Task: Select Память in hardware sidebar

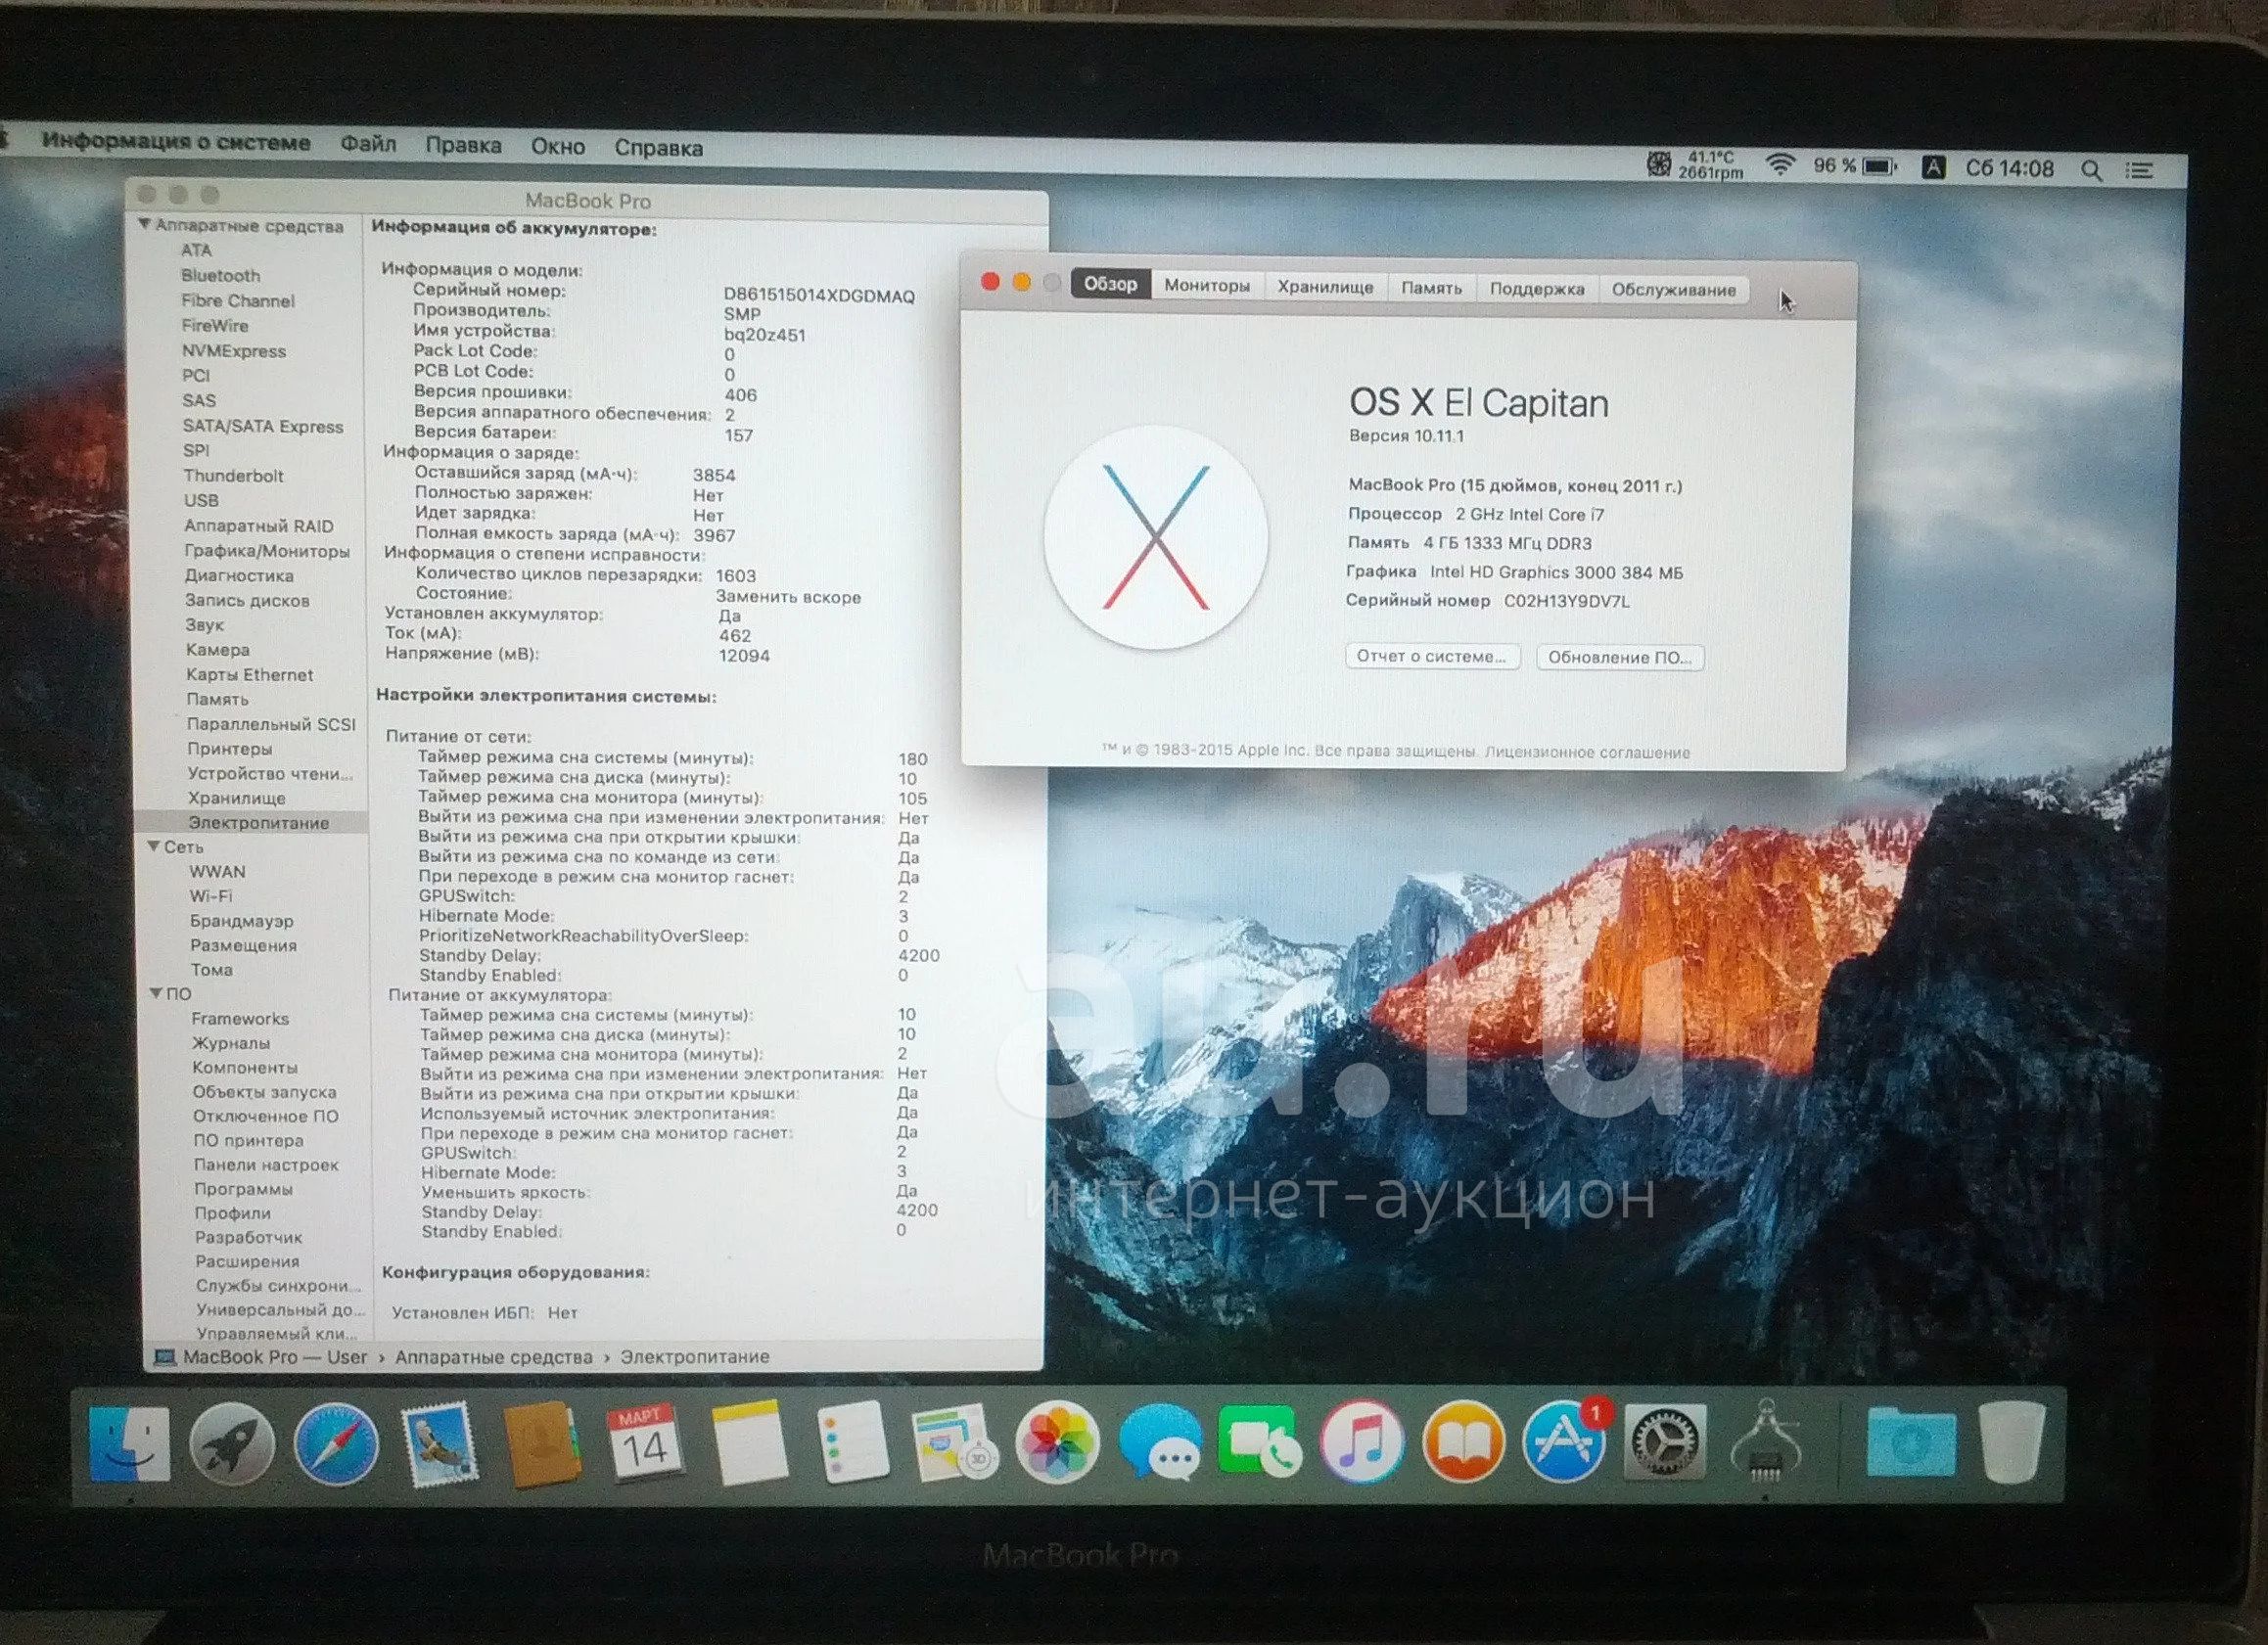Action: (217, 699)
